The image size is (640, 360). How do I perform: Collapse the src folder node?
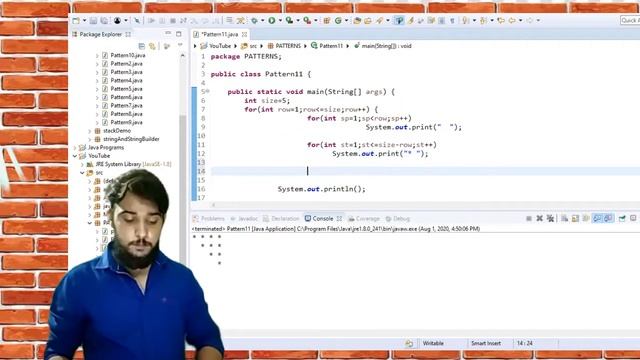pos(83,173)
